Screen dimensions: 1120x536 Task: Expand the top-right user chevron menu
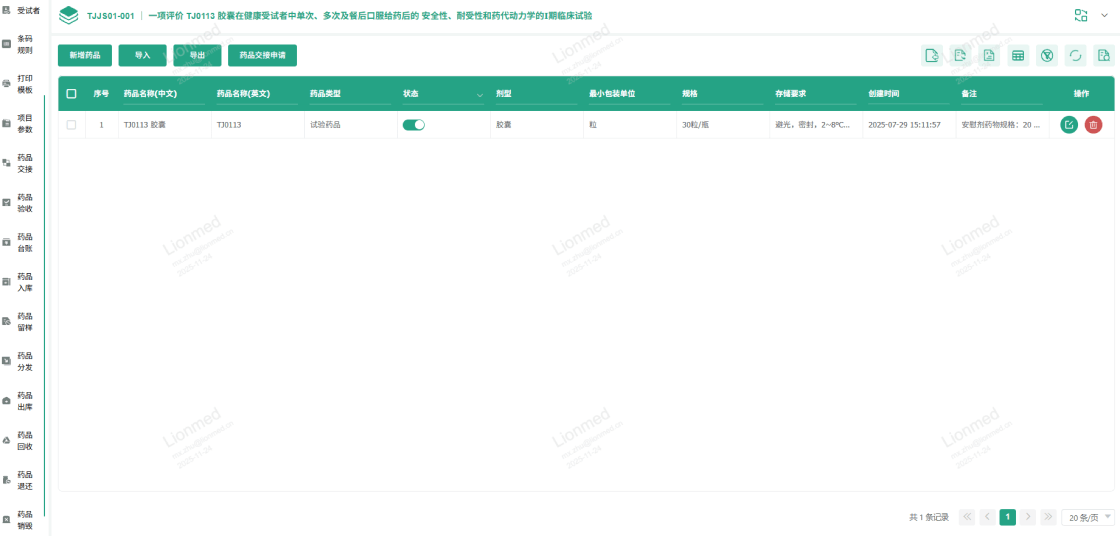(1104, 15)
